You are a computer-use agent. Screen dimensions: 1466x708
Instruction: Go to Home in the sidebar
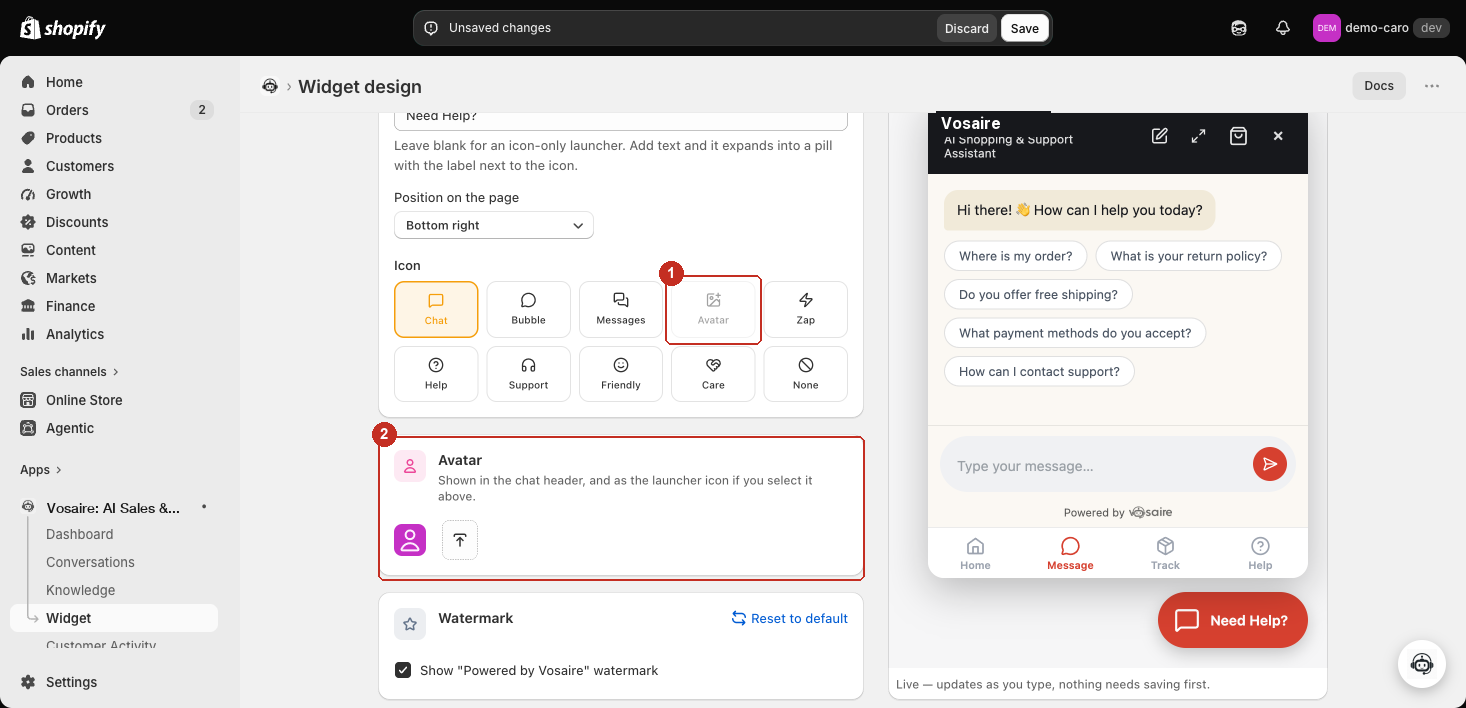pos(114,82)
